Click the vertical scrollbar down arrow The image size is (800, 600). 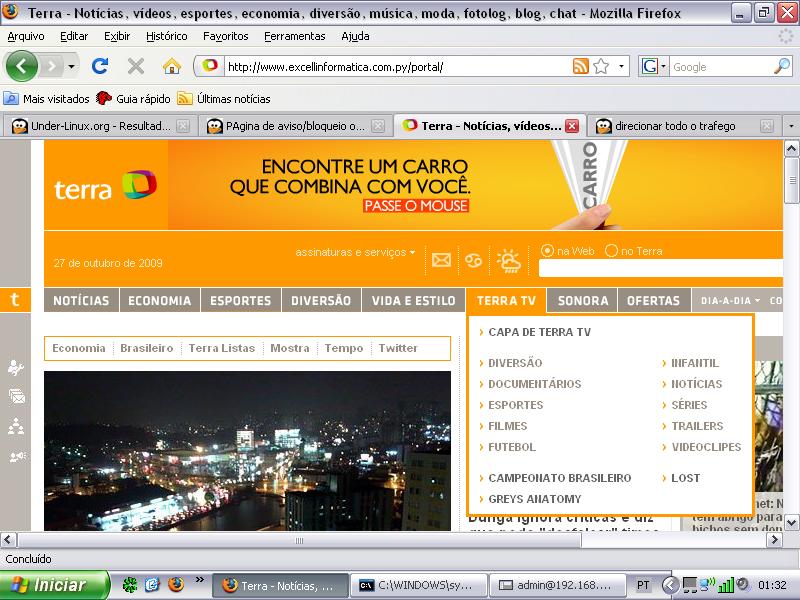pyautogui.click(x=791, y=522)
